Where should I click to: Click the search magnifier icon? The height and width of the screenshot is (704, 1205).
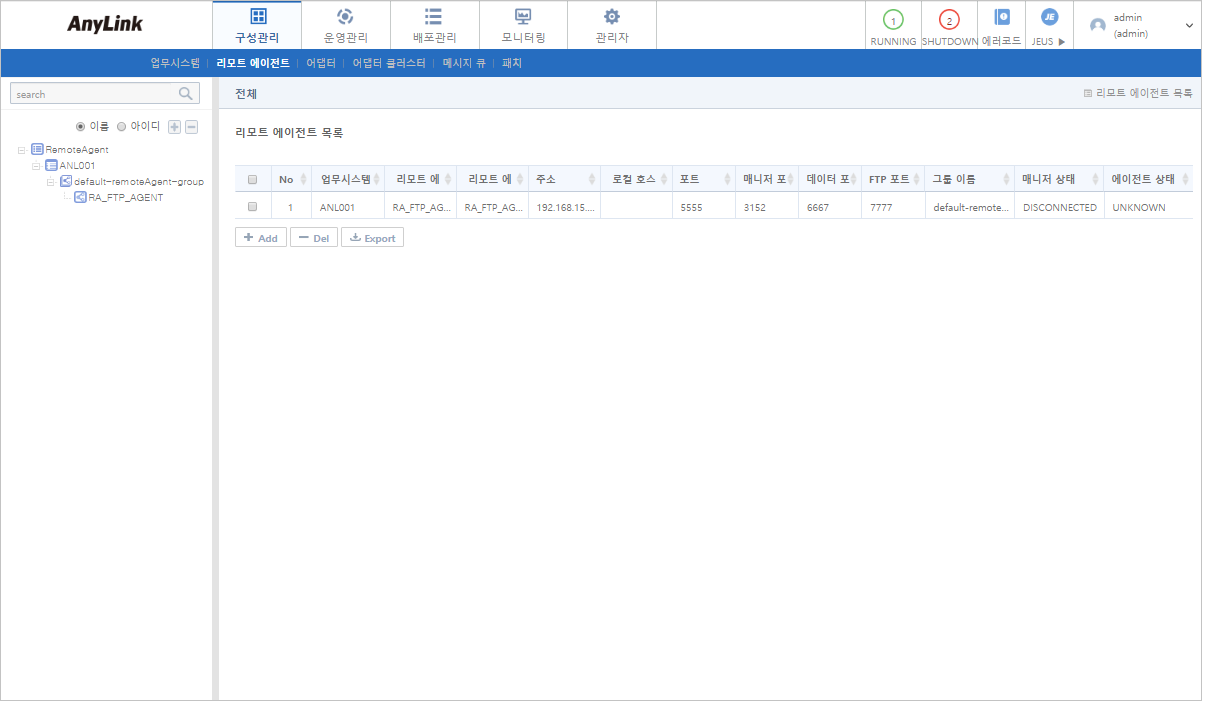[185, 94]
